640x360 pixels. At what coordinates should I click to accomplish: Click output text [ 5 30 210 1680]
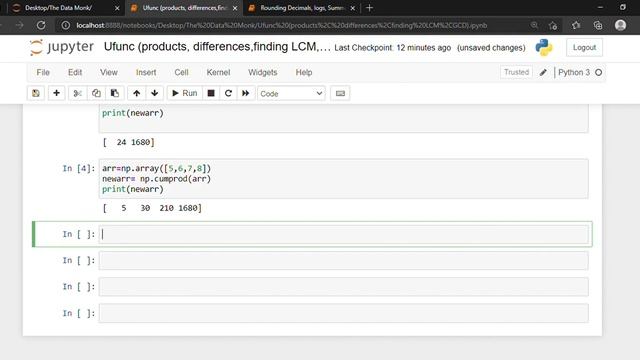[152, 208]
